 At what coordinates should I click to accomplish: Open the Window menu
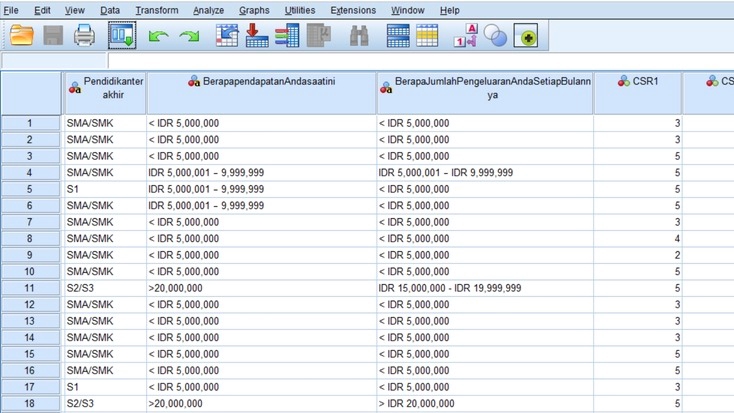pyautogui.click(x=408, y=10)
